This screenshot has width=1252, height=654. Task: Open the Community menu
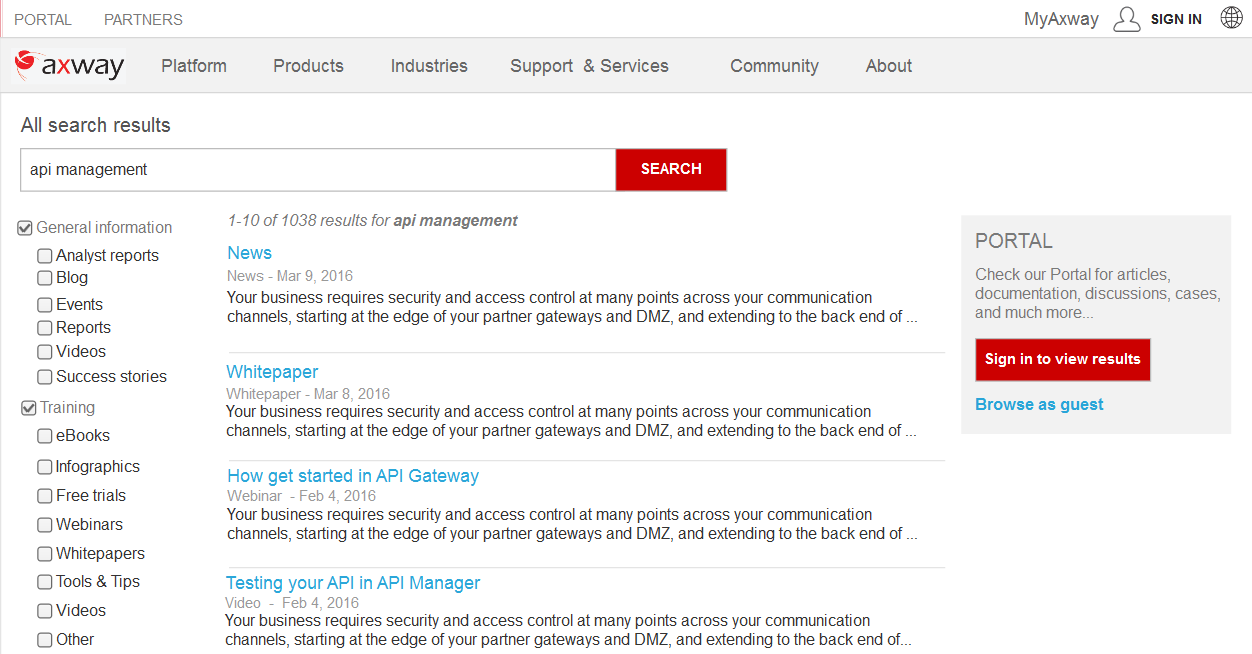point(774,66)
